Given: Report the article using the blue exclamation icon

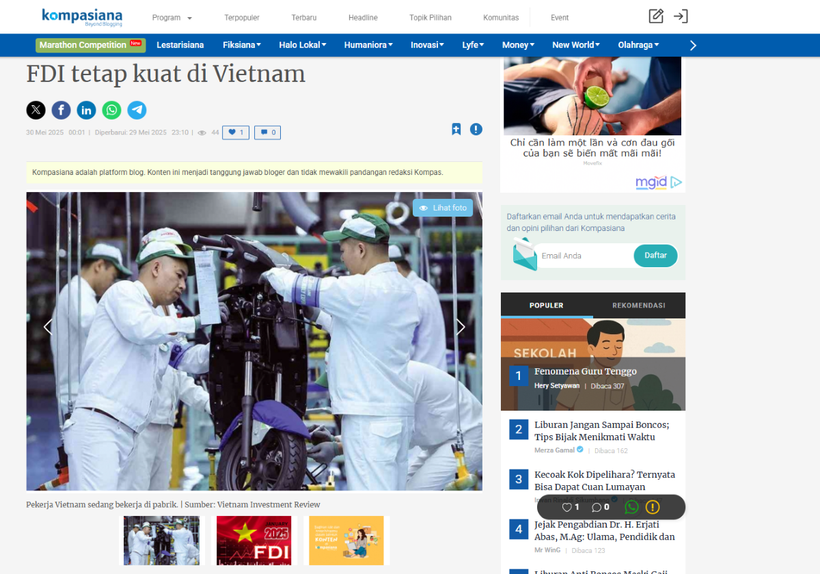Looking at the screenshot, I should 476,129.
